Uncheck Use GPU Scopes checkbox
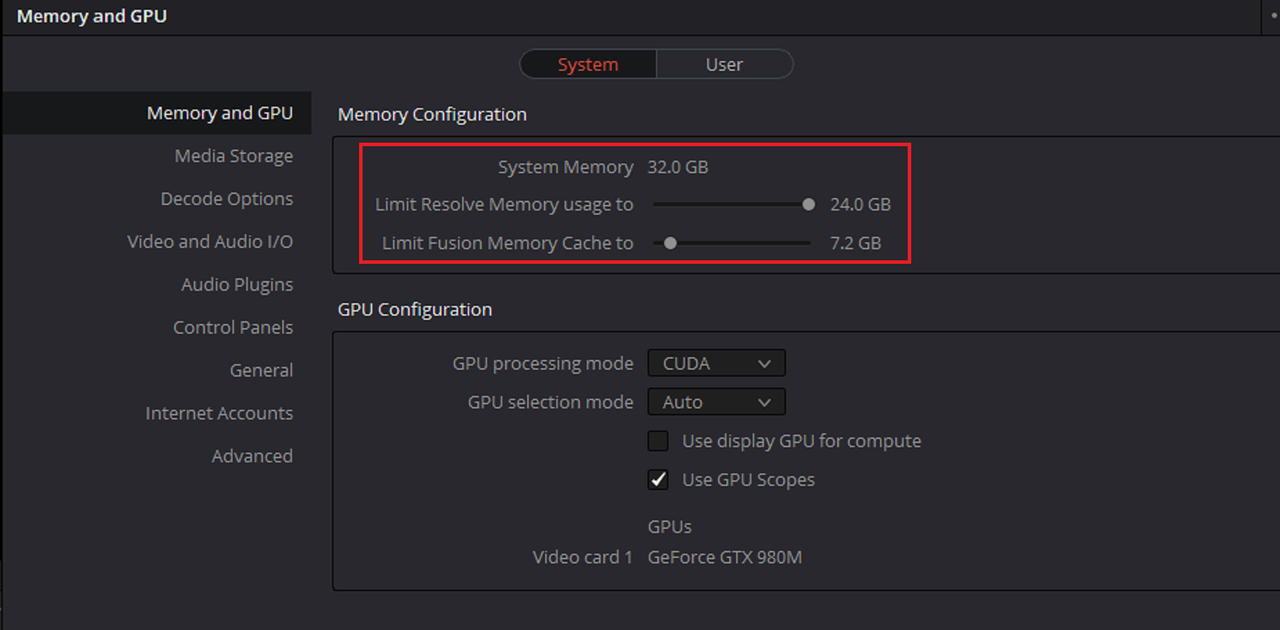Viewport: 1280px width, 630px height. pos(658,480)
